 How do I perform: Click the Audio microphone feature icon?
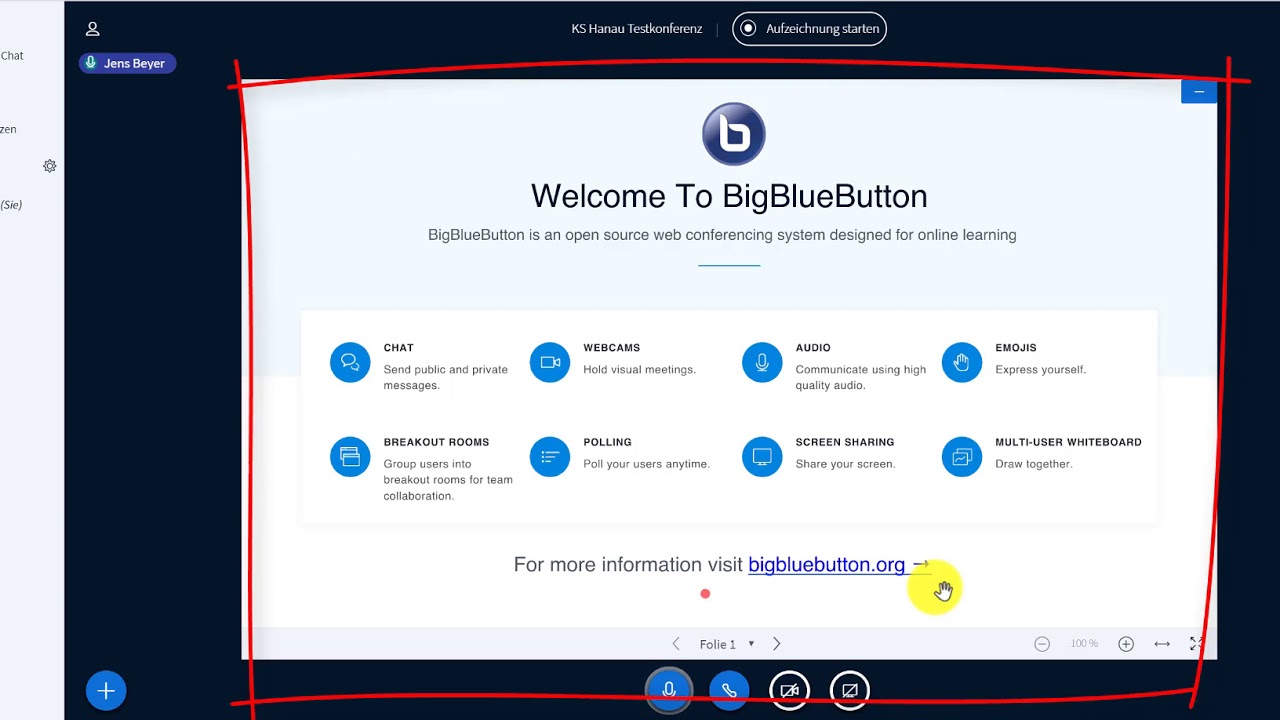point(762,362)
